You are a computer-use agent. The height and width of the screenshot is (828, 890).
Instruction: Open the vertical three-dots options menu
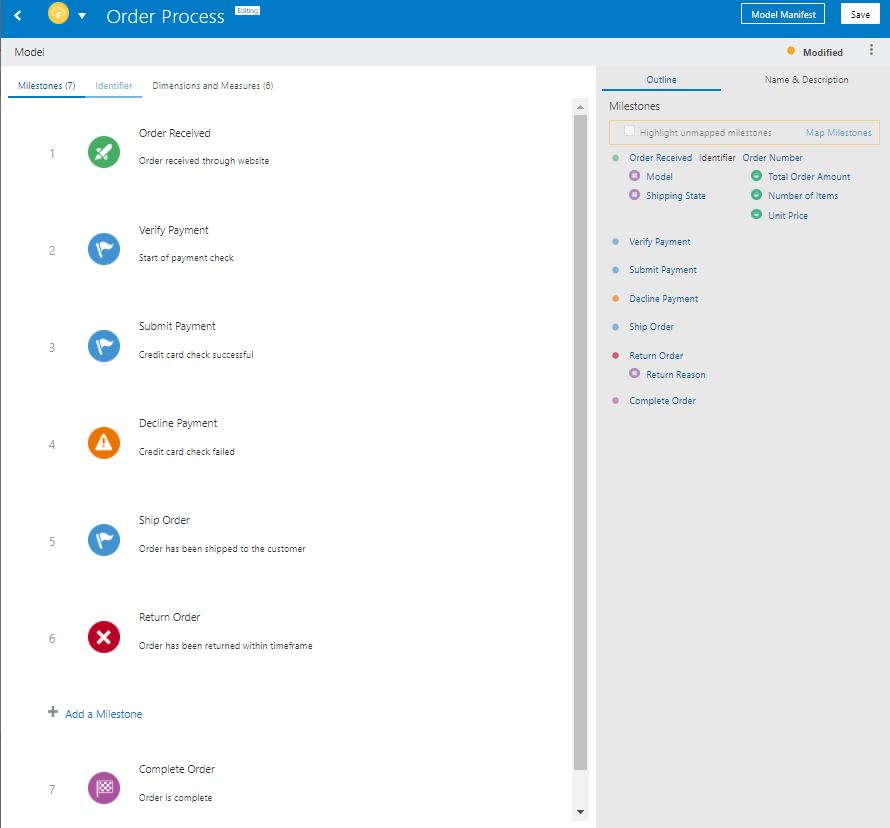pyautogui.click(x=871, y=51)
